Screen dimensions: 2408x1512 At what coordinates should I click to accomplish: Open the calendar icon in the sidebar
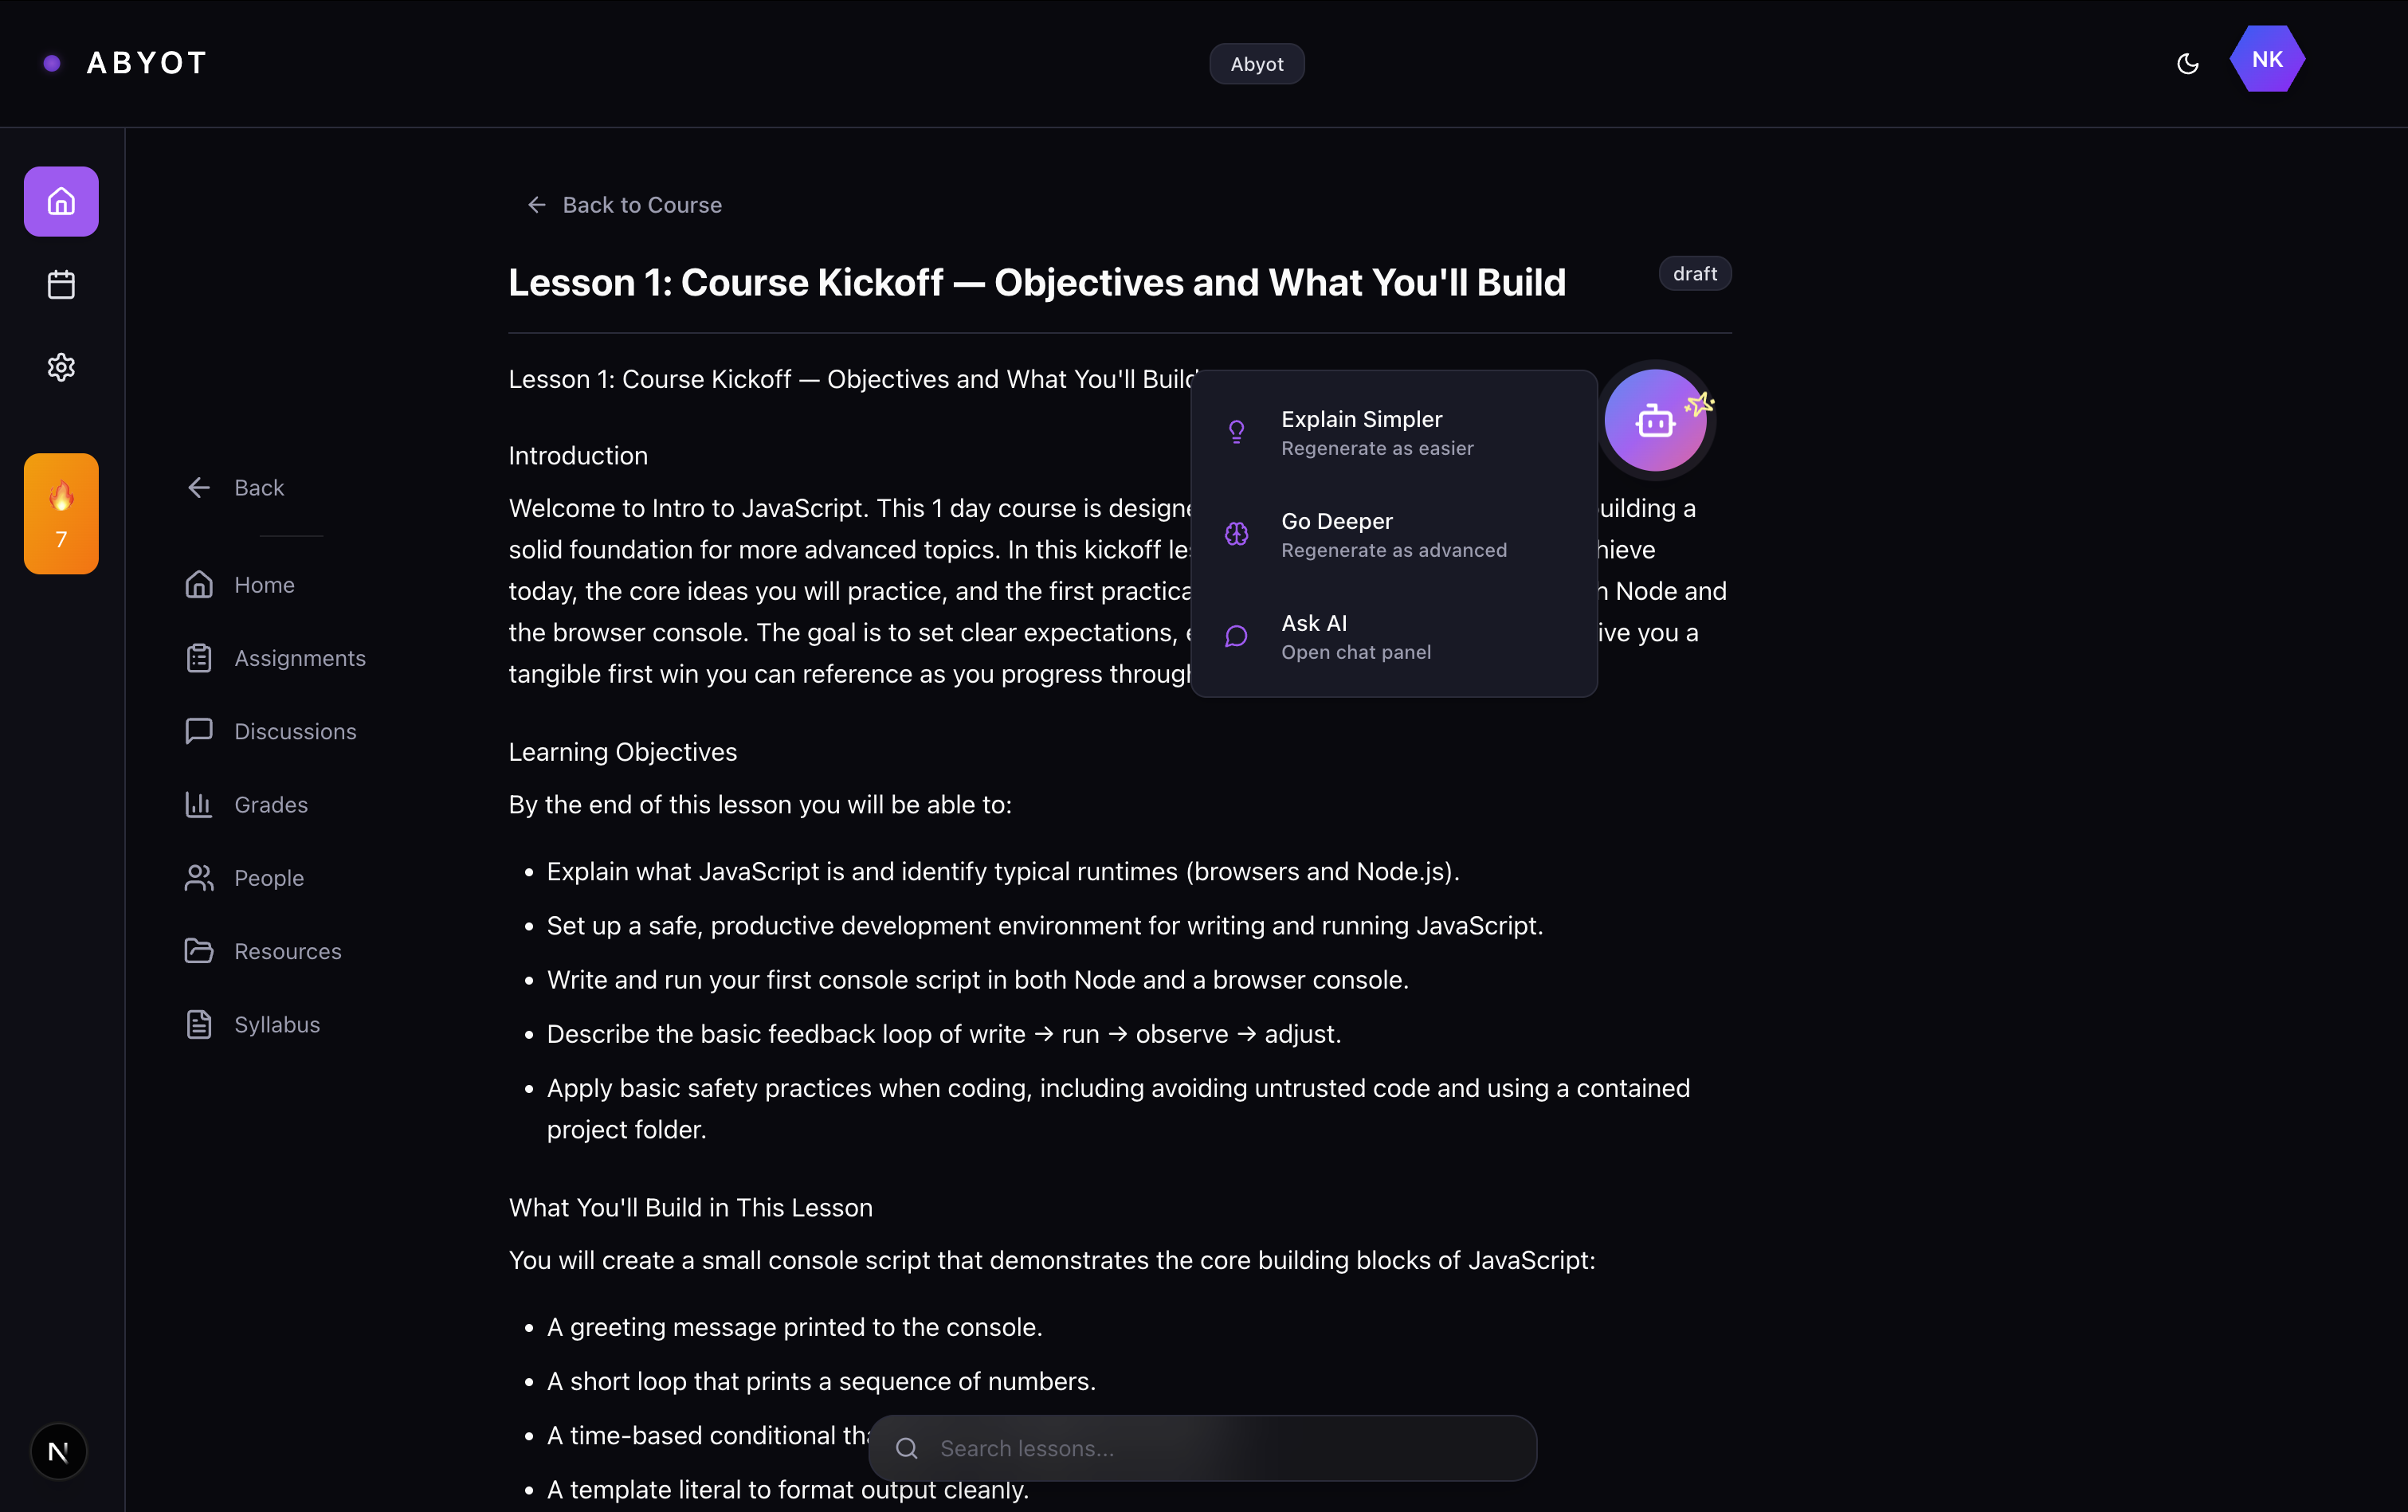point(61,284)
